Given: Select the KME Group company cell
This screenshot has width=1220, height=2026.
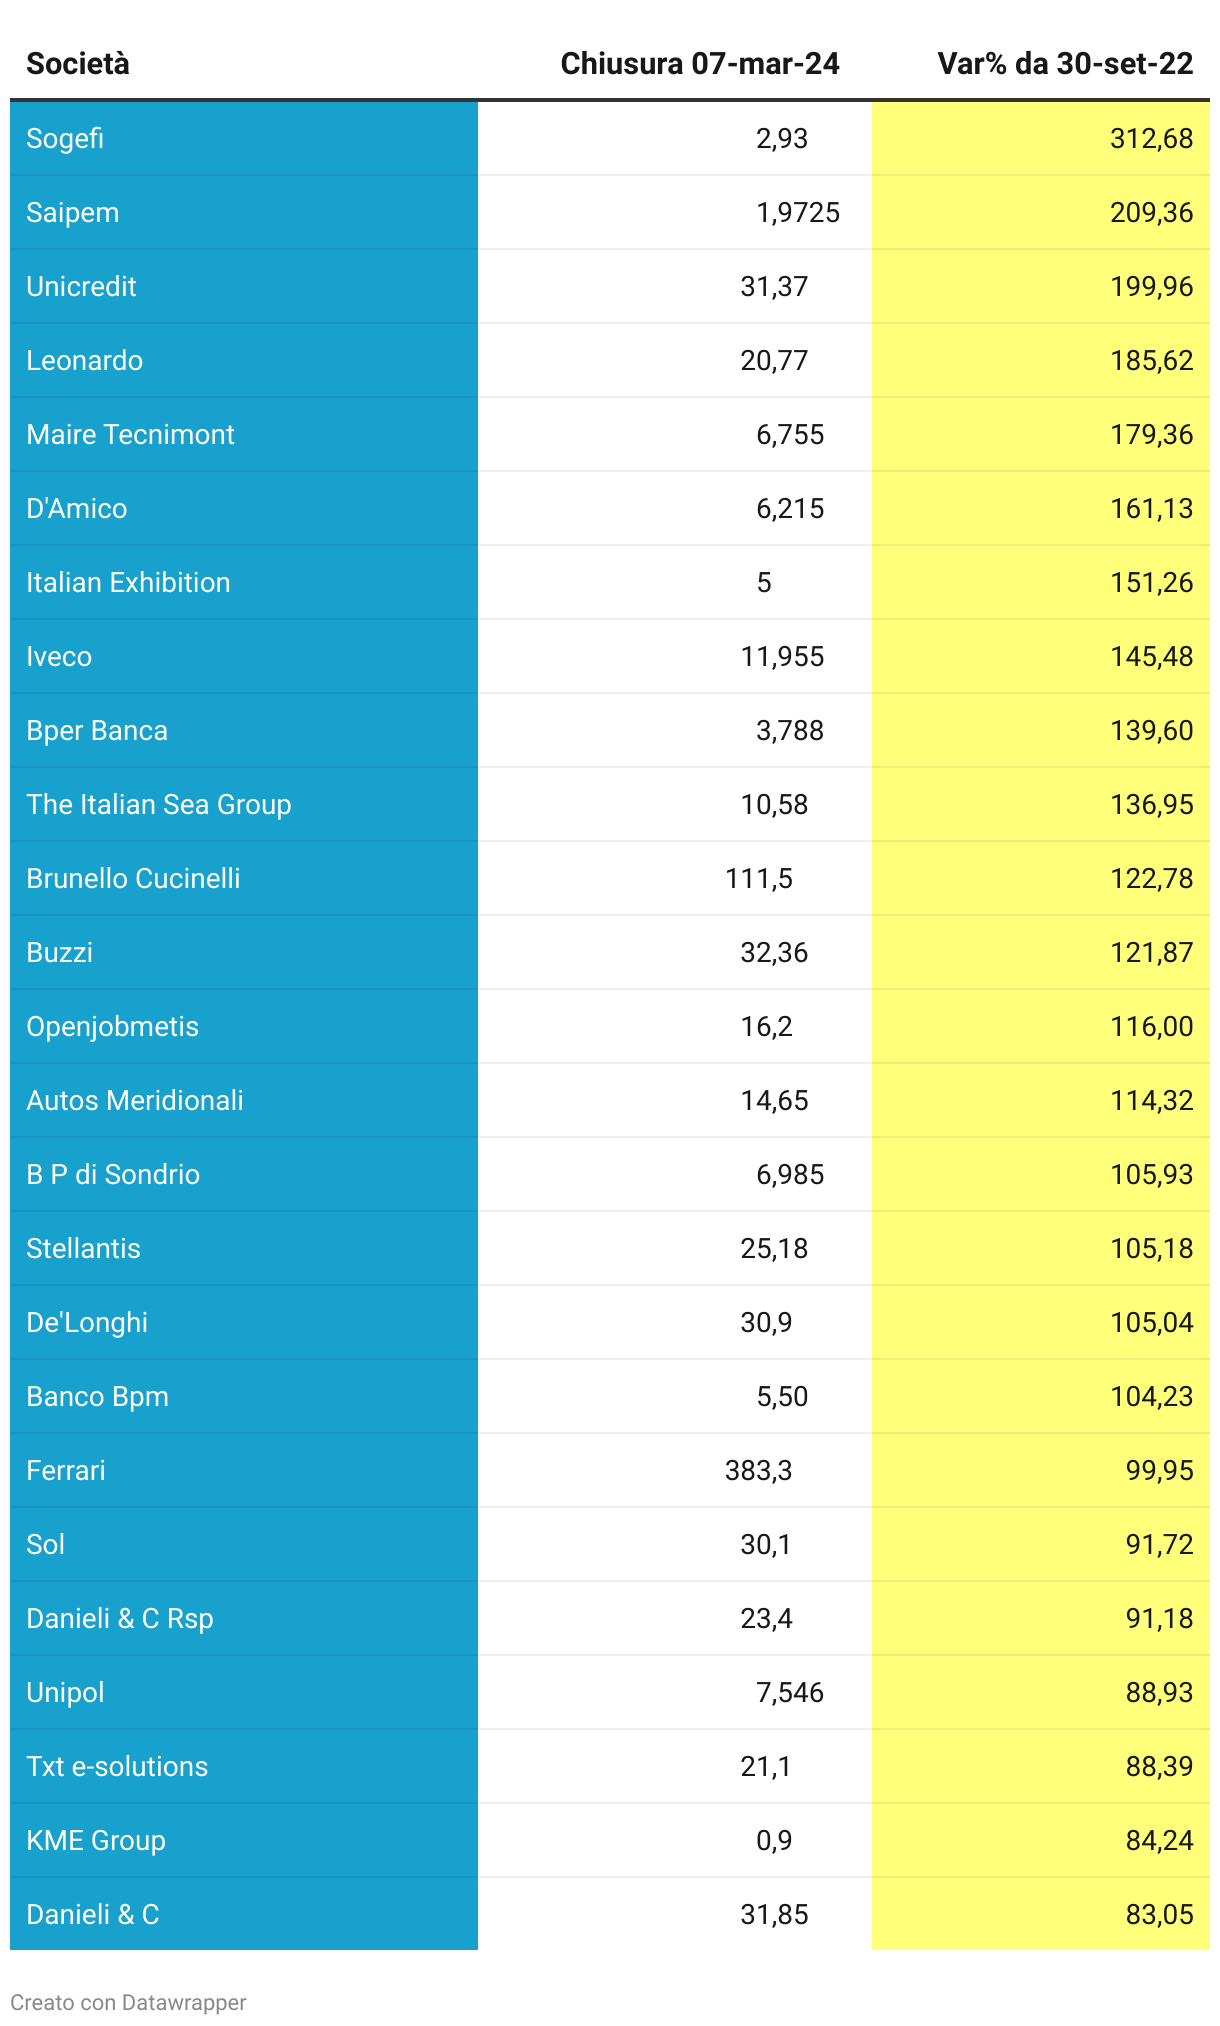Looking at the screenshot, I should (x=96, y=1840).
